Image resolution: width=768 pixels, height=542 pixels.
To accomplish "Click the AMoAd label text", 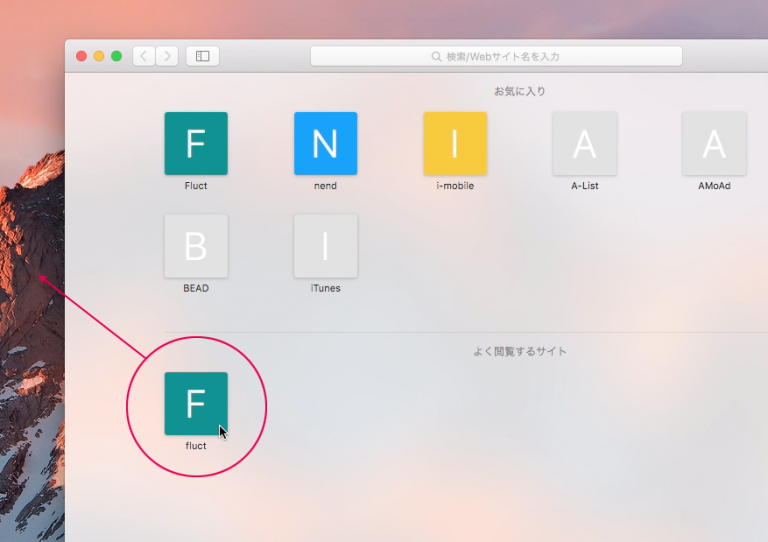I will point(714,186).
